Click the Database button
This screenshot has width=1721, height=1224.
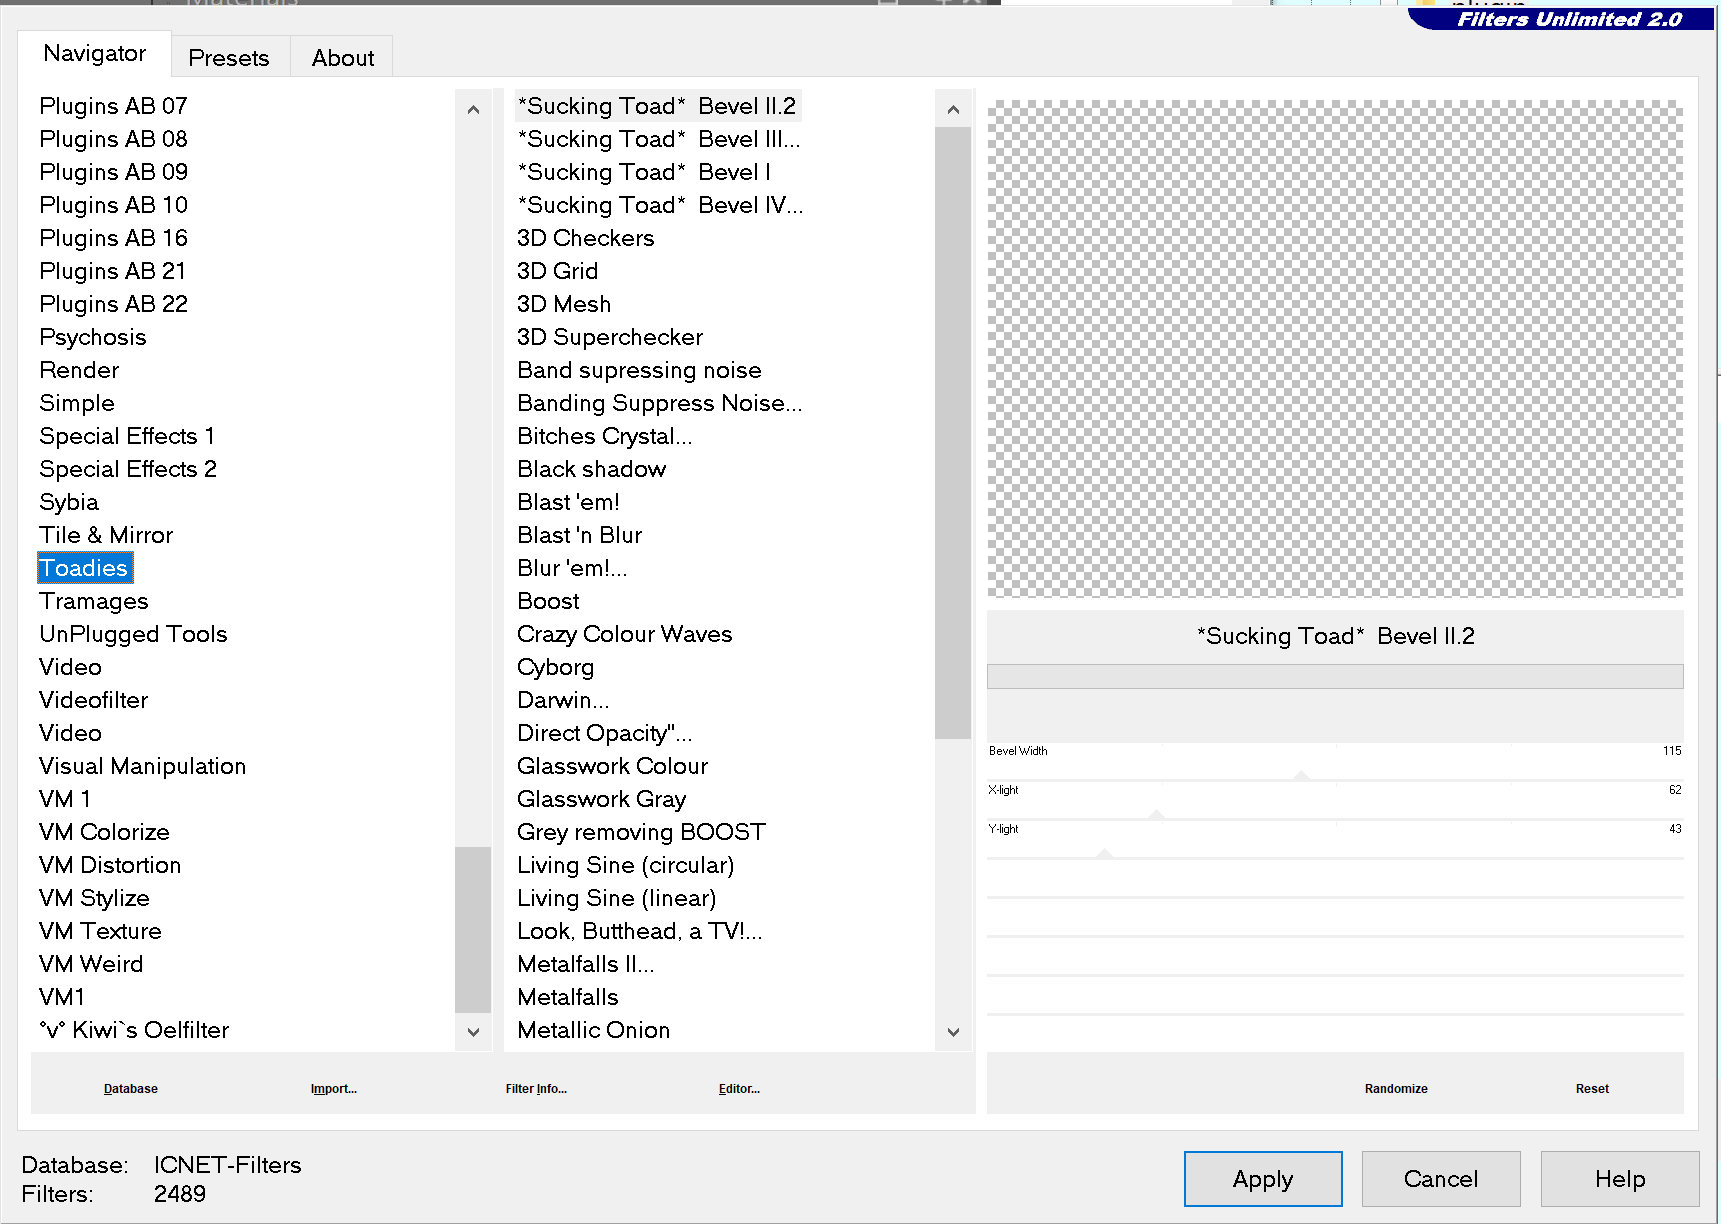pyautogui.click(x=131, y=1089)
